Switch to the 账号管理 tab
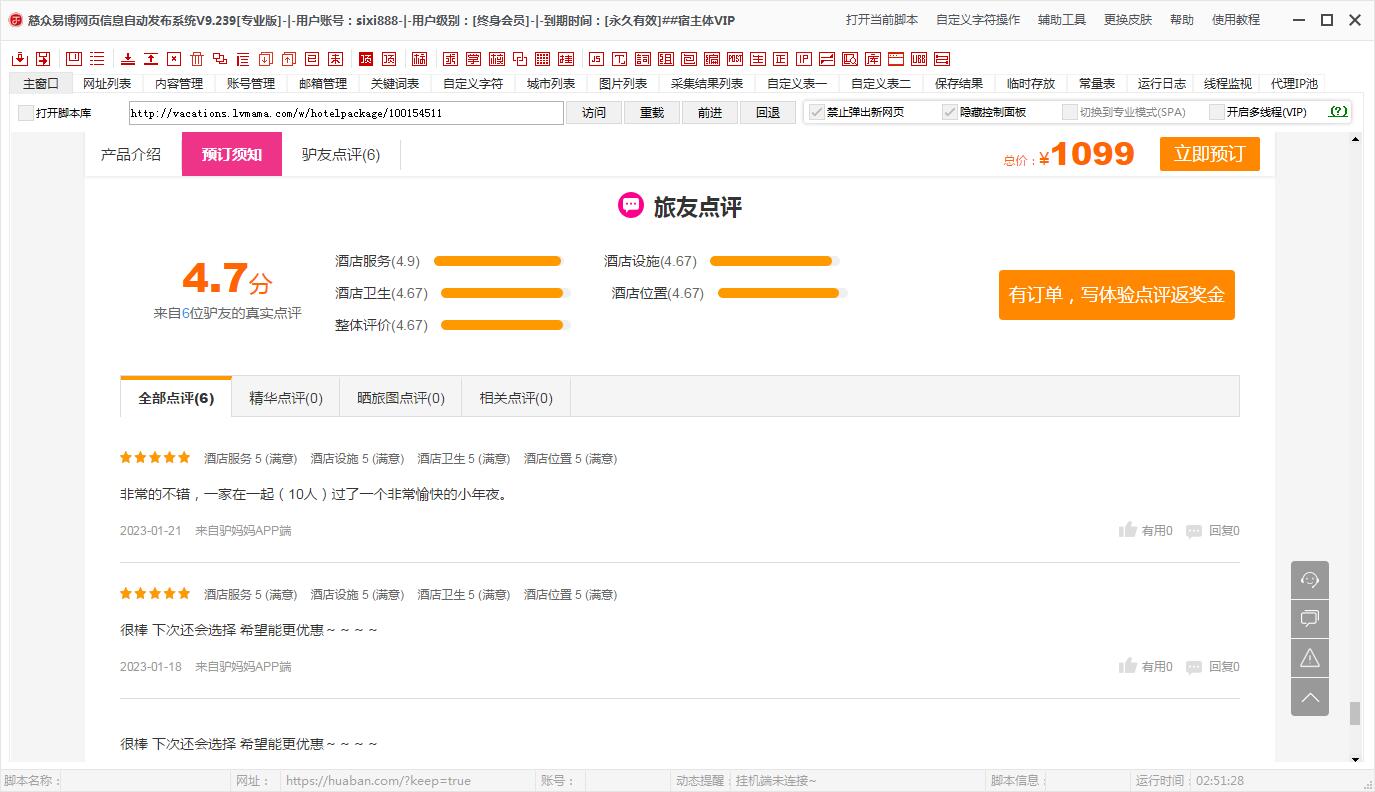 pos(251,84)
